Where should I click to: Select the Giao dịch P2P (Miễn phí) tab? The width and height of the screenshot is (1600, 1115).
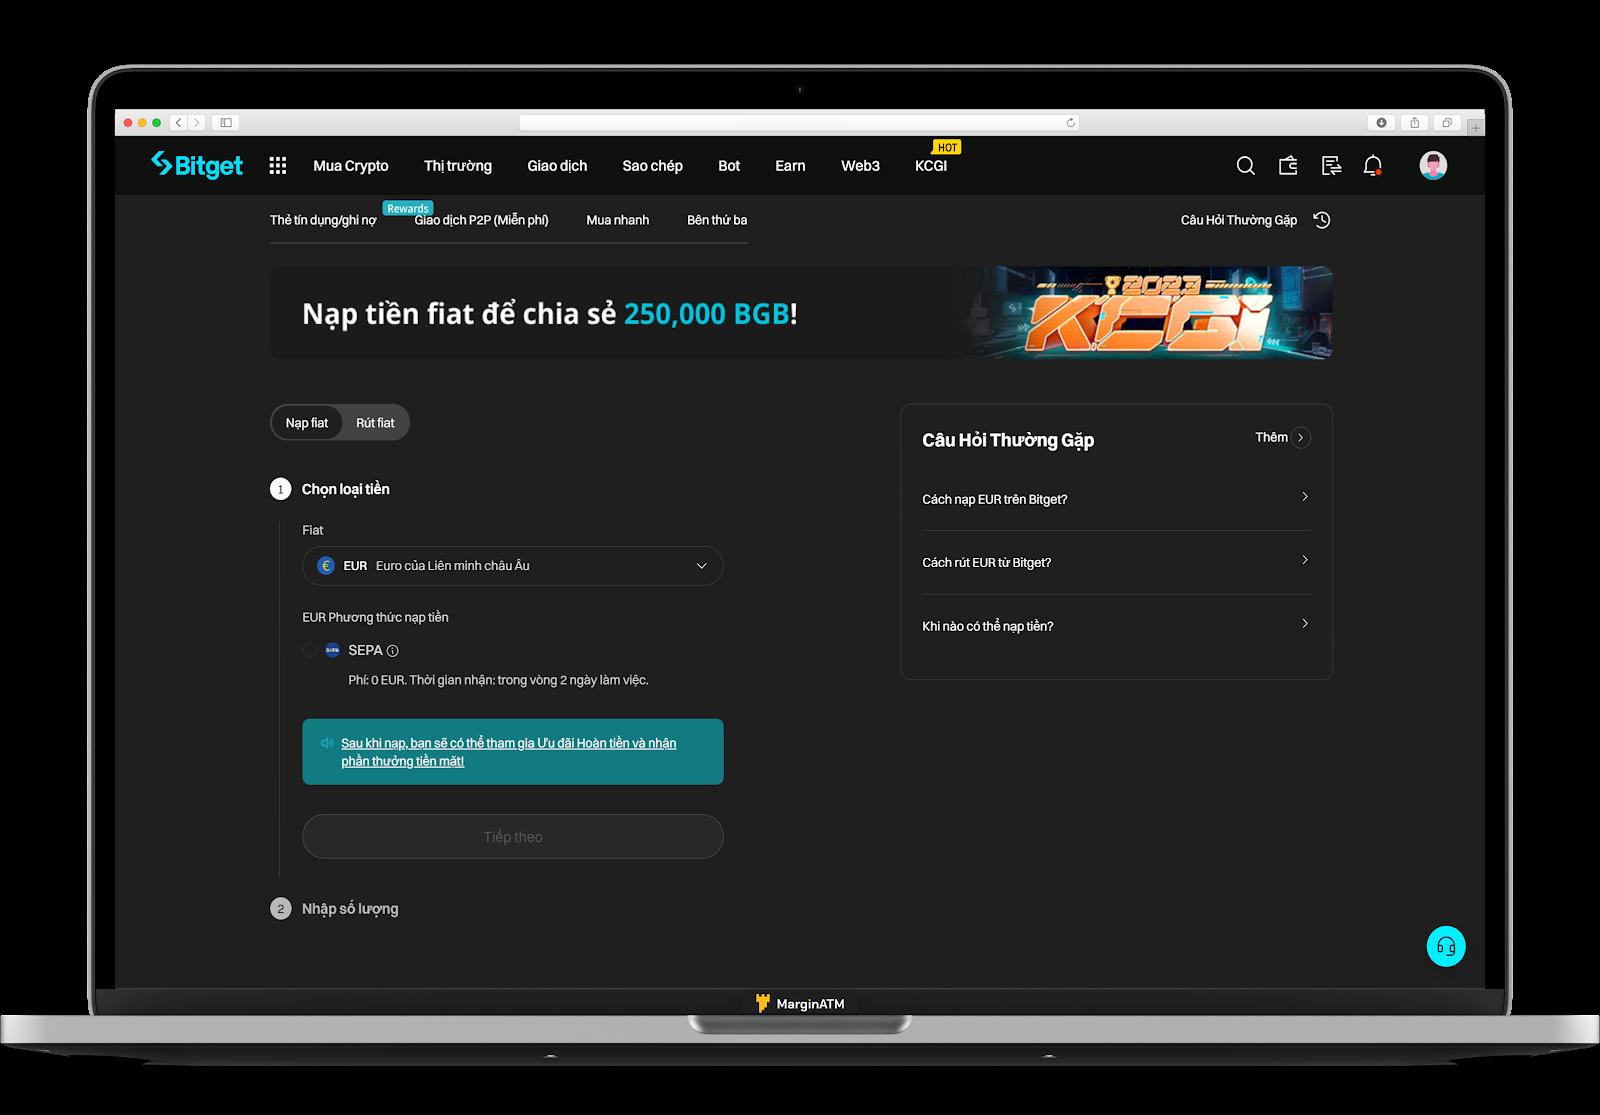[x=482, y=220]
